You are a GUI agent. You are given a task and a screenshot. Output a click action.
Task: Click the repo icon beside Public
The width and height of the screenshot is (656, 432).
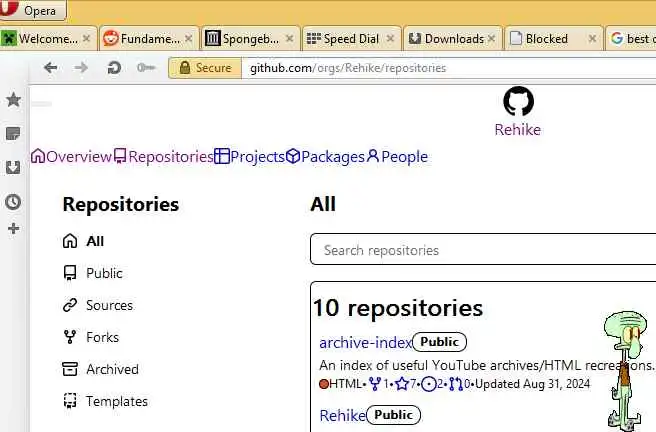click(x=70, y=273)
